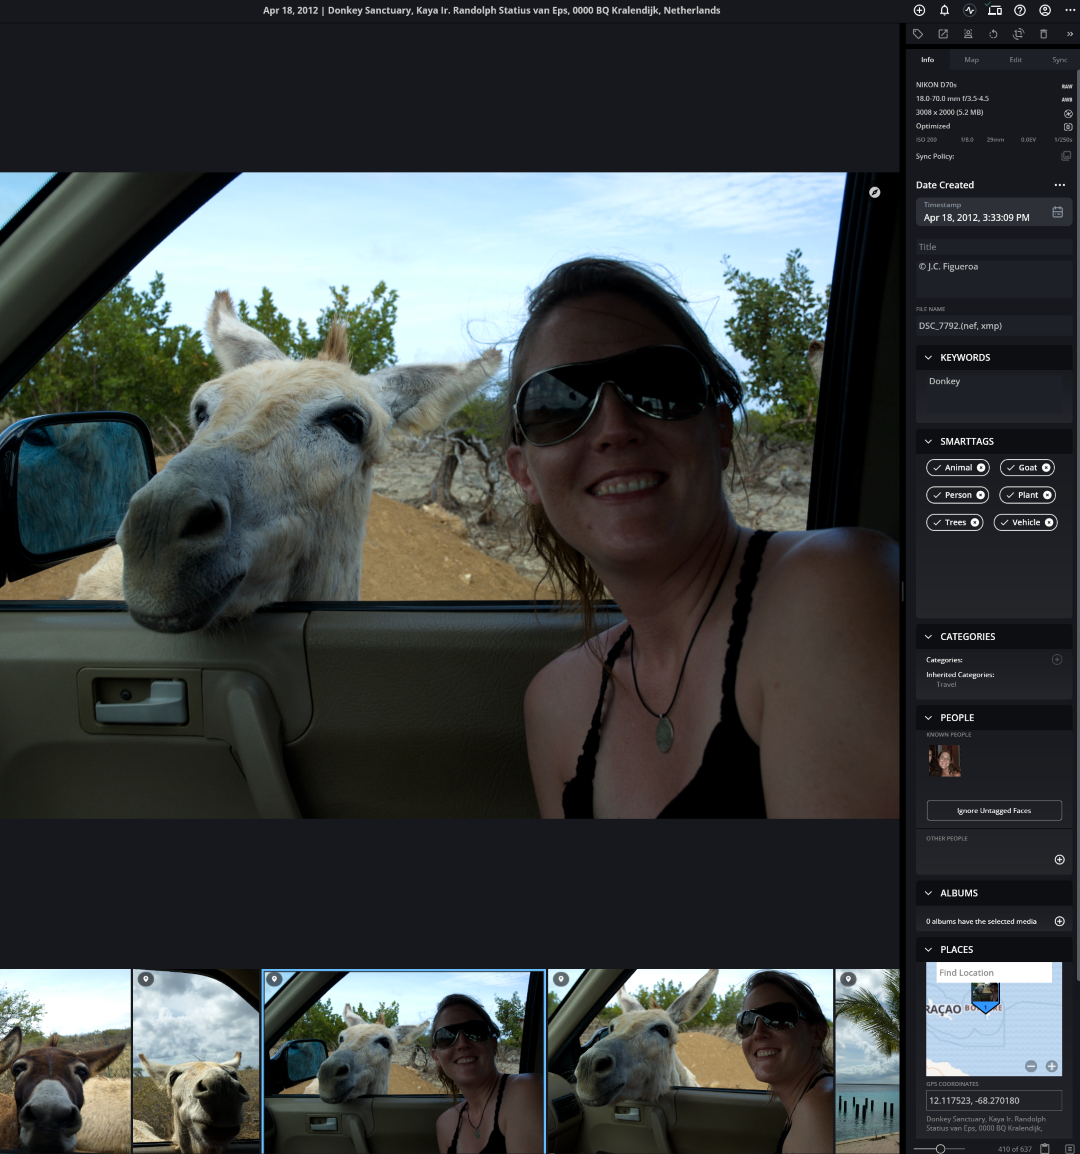
Task: Zoom out the Places map
Action: point(1031,1066)
